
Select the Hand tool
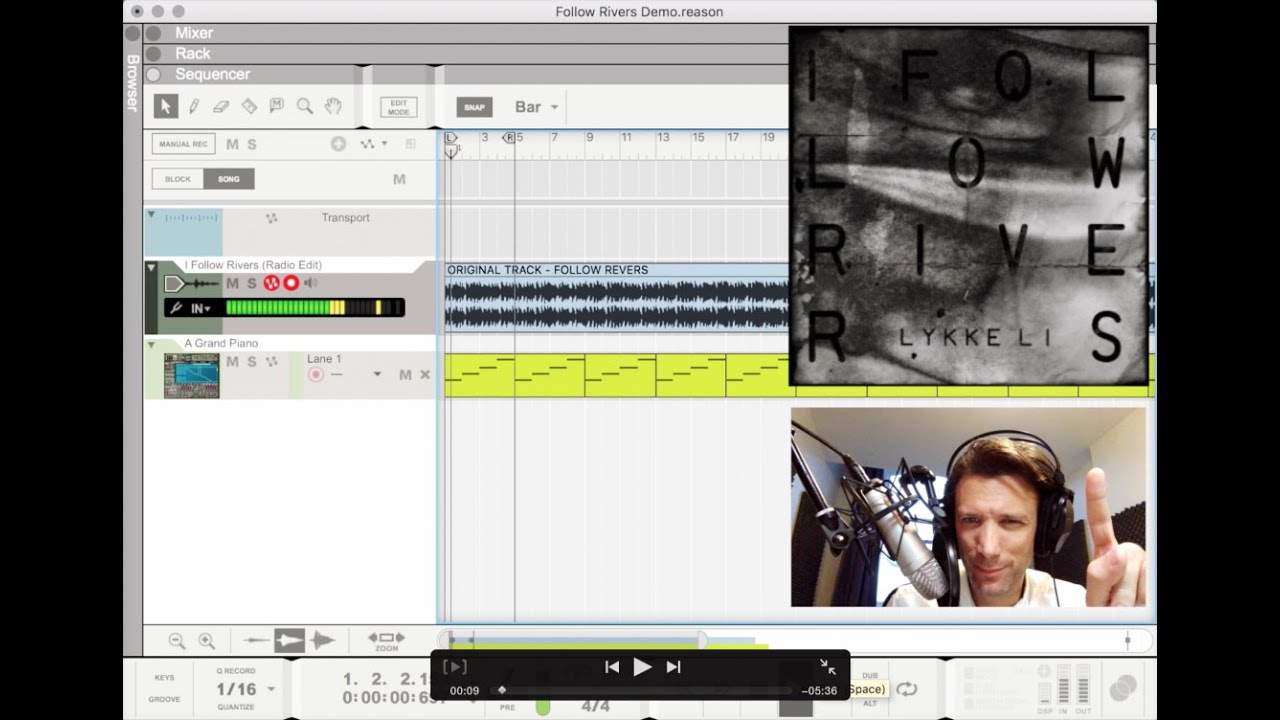click(333, 106)
